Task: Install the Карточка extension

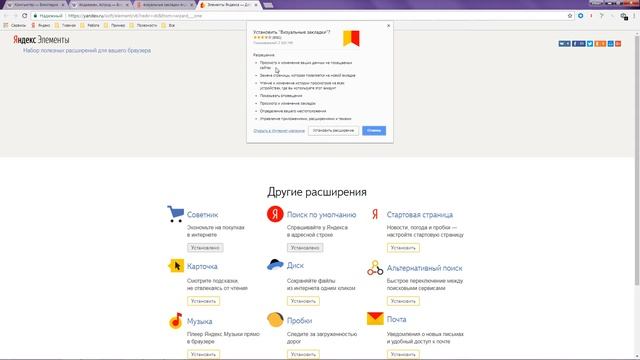Action: point(203,301)
